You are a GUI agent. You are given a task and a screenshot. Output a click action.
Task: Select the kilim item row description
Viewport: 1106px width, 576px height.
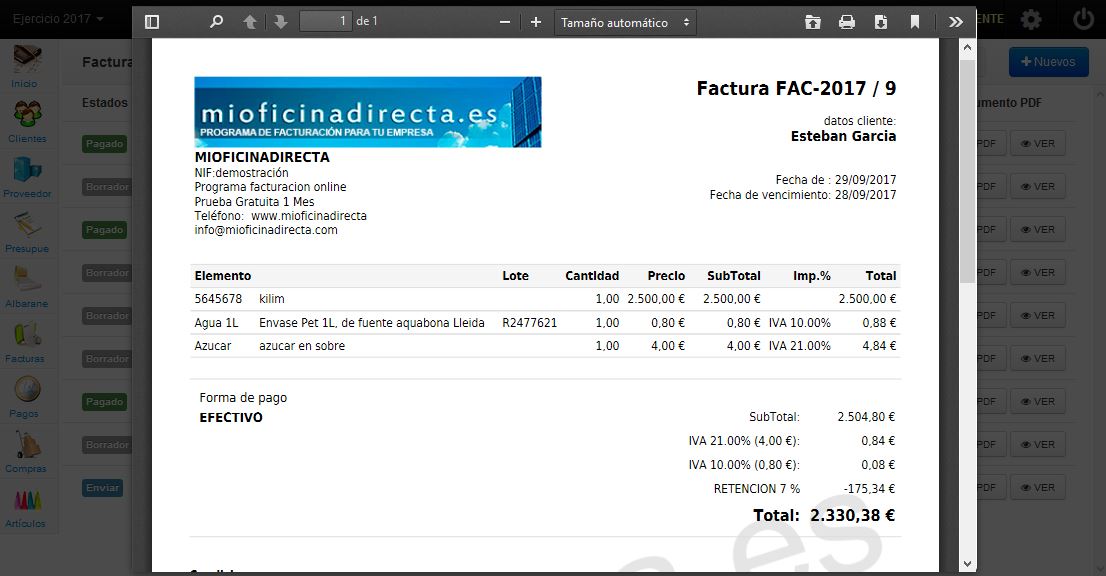[272, 299]
